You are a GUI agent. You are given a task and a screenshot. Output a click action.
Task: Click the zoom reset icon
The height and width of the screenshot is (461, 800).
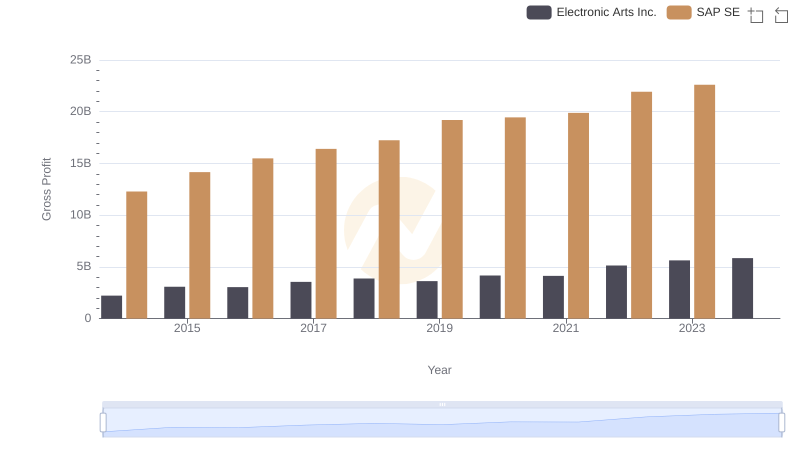coord(781,15)
